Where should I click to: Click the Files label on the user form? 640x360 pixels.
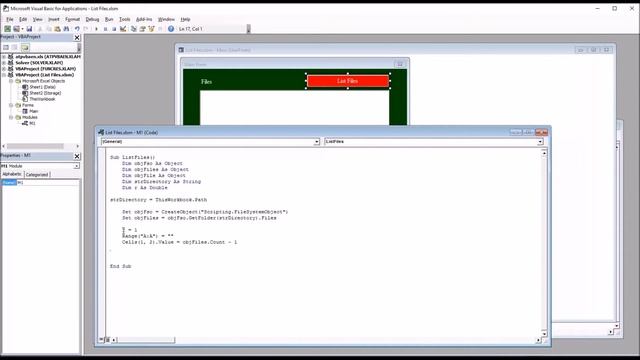(x=206, y=82)
